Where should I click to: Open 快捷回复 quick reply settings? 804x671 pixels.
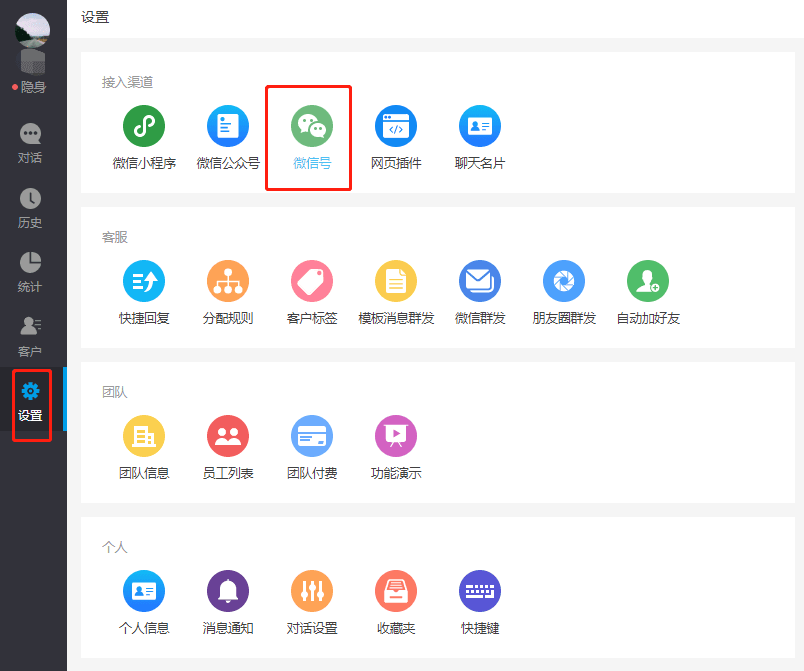(144, 281)
